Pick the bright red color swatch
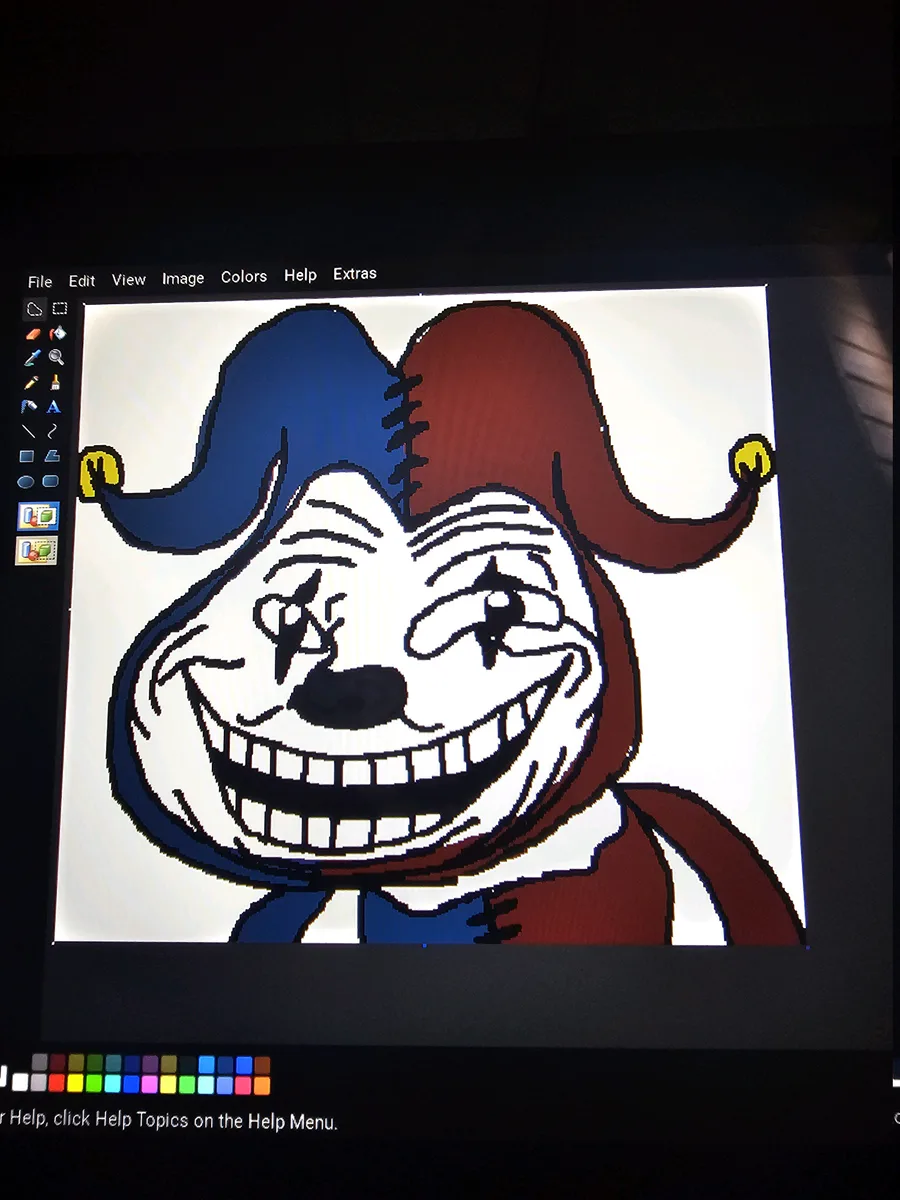Viewport: 900px width, 1200px height. [57, 1083]
